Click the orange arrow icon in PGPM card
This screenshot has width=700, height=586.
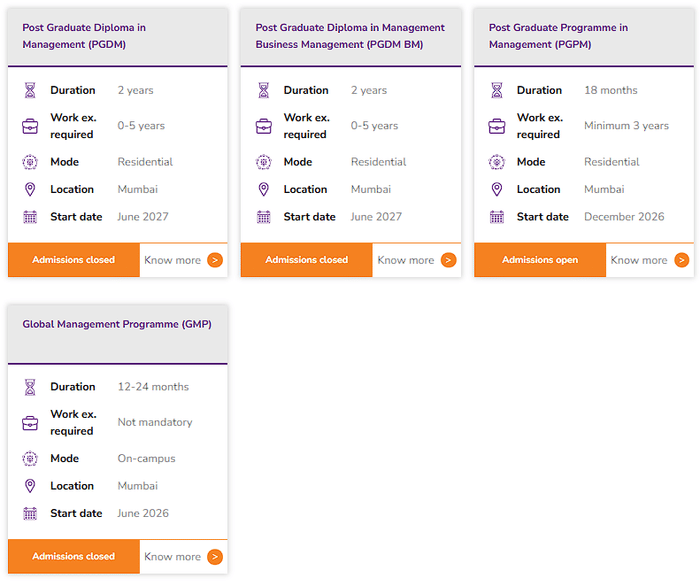tap(681, 260)
